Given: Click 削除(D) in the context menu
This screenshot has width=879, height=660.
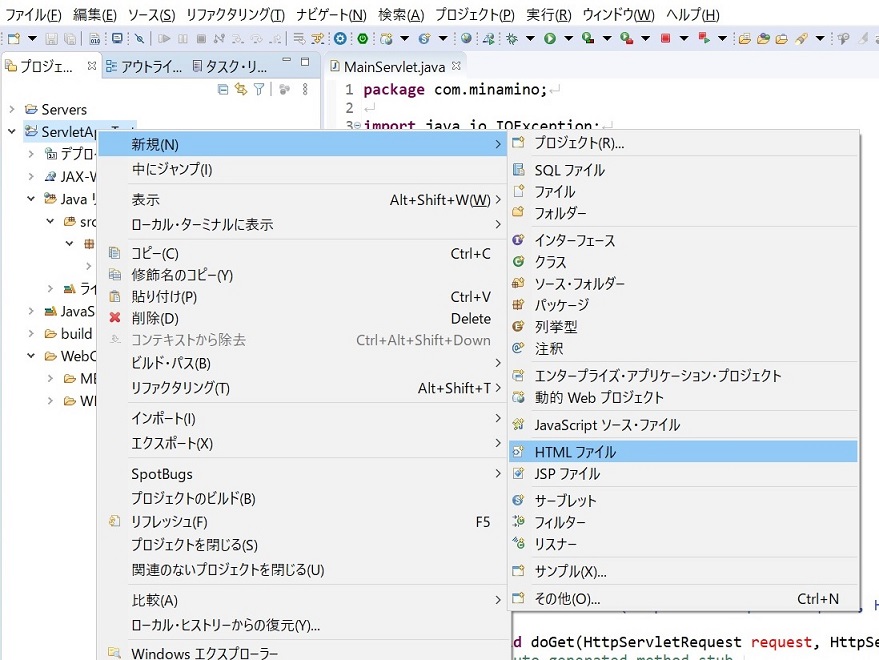Looking at the screenshot, I should (302, 318).
